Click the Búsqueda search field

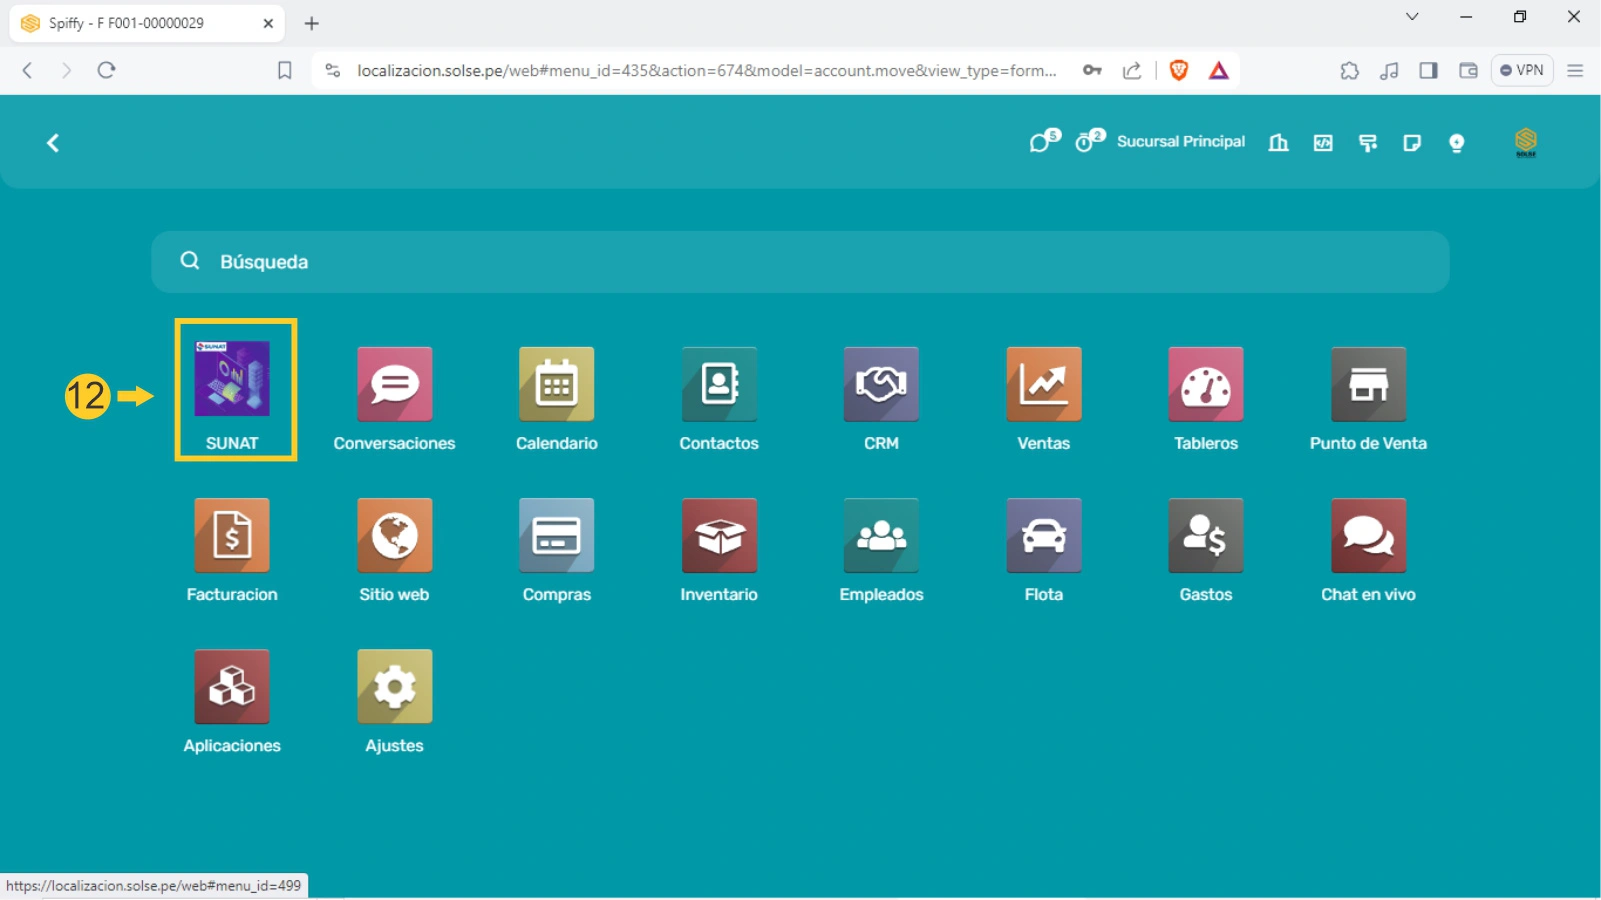point(800,262)
